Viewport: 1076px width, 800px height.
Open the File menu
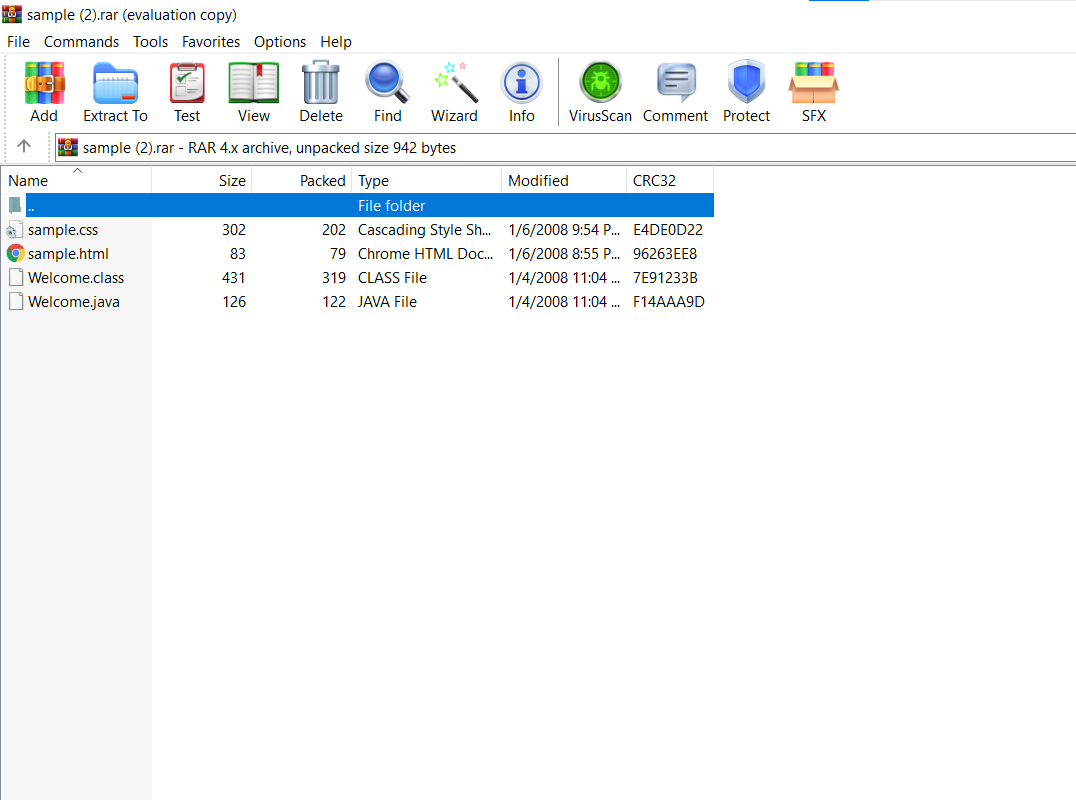(18, 42)
